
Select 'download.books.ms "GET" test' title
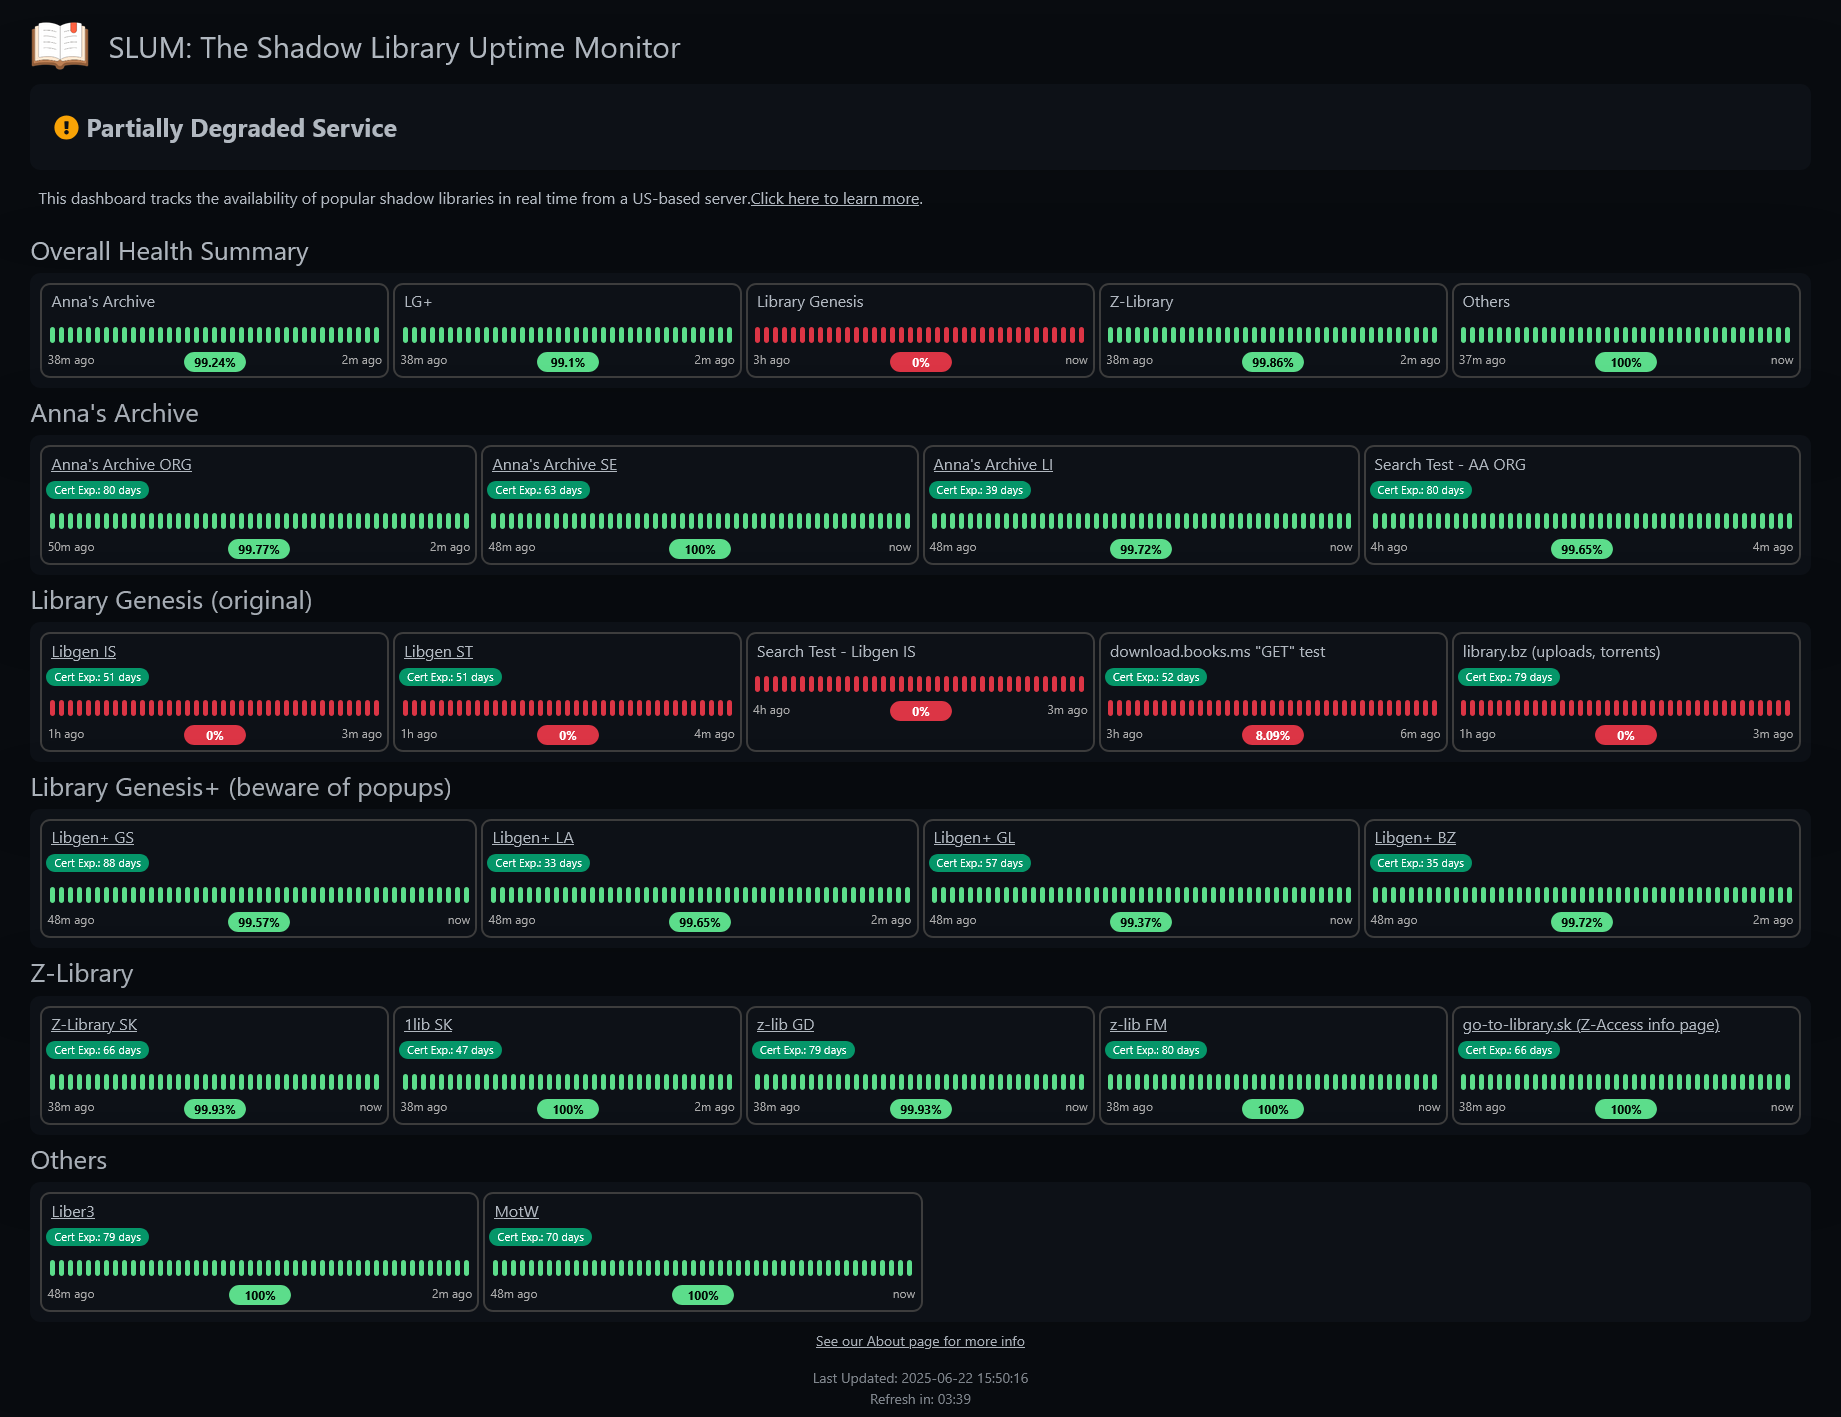click(x=1217, y=651)
